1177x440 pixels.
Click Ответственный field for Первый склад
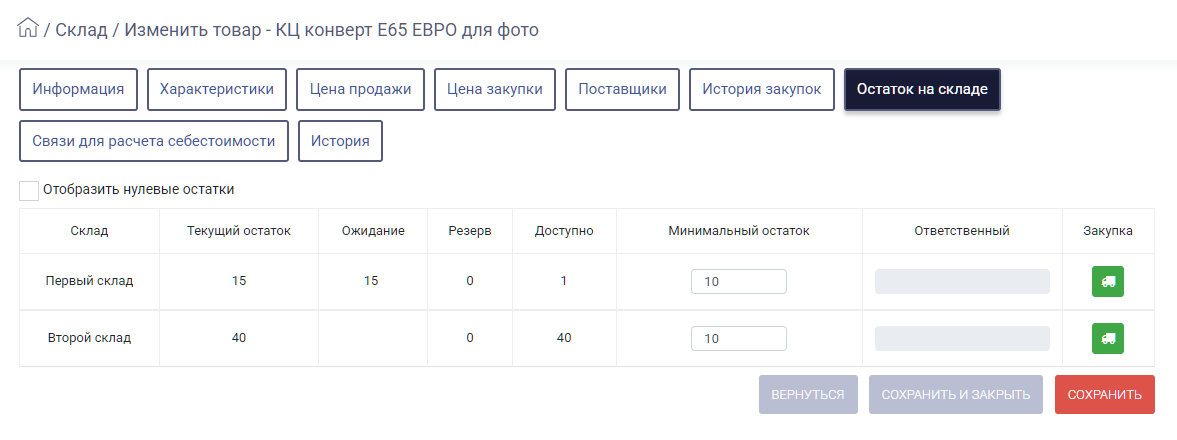(x=962, y=282)
